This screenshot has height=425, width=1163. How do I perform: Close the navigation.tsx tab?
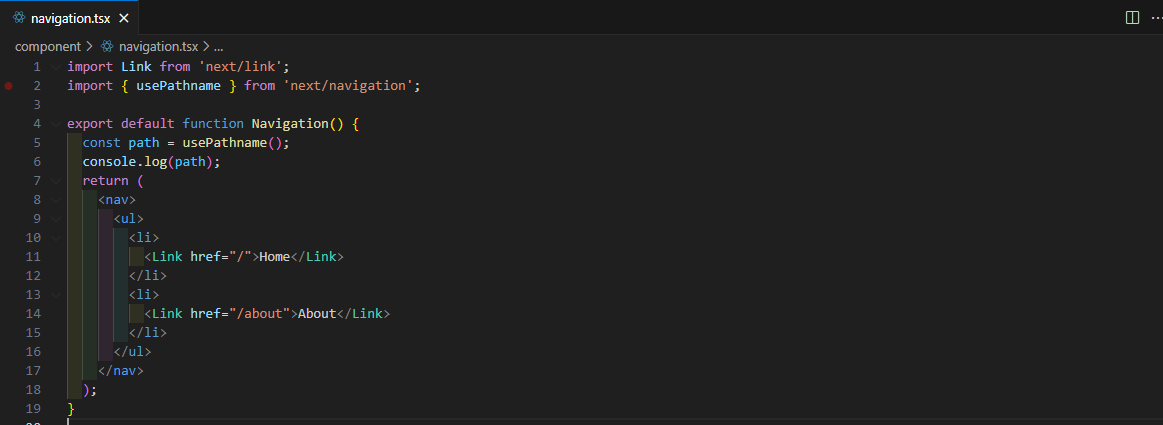coord(123,18)
